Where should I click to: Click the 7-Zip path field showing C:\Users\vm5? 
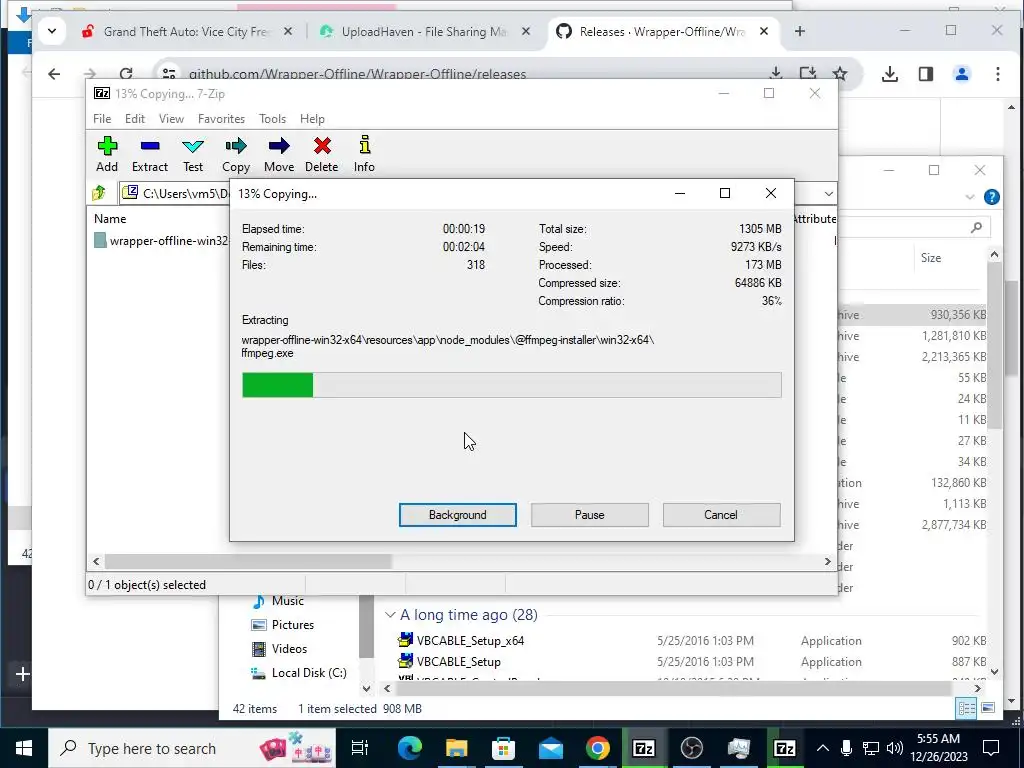click(x=175, y=193)
